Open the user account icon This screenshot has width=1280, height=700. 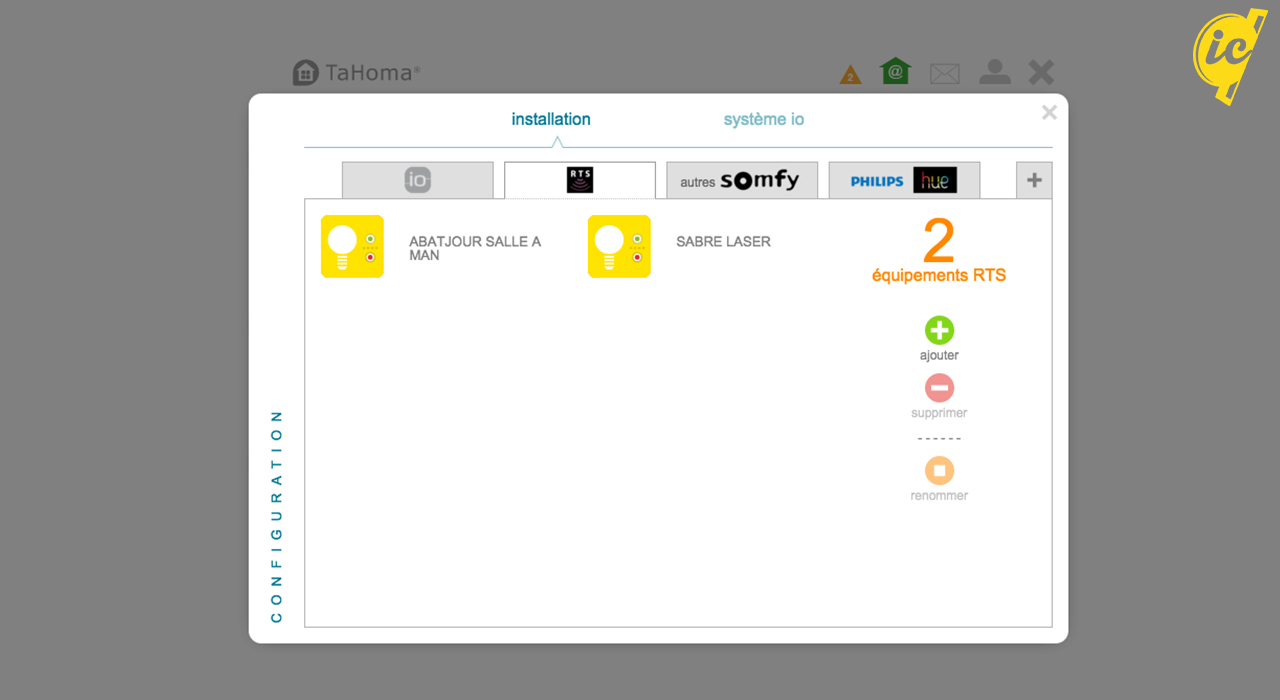(994, 72)
